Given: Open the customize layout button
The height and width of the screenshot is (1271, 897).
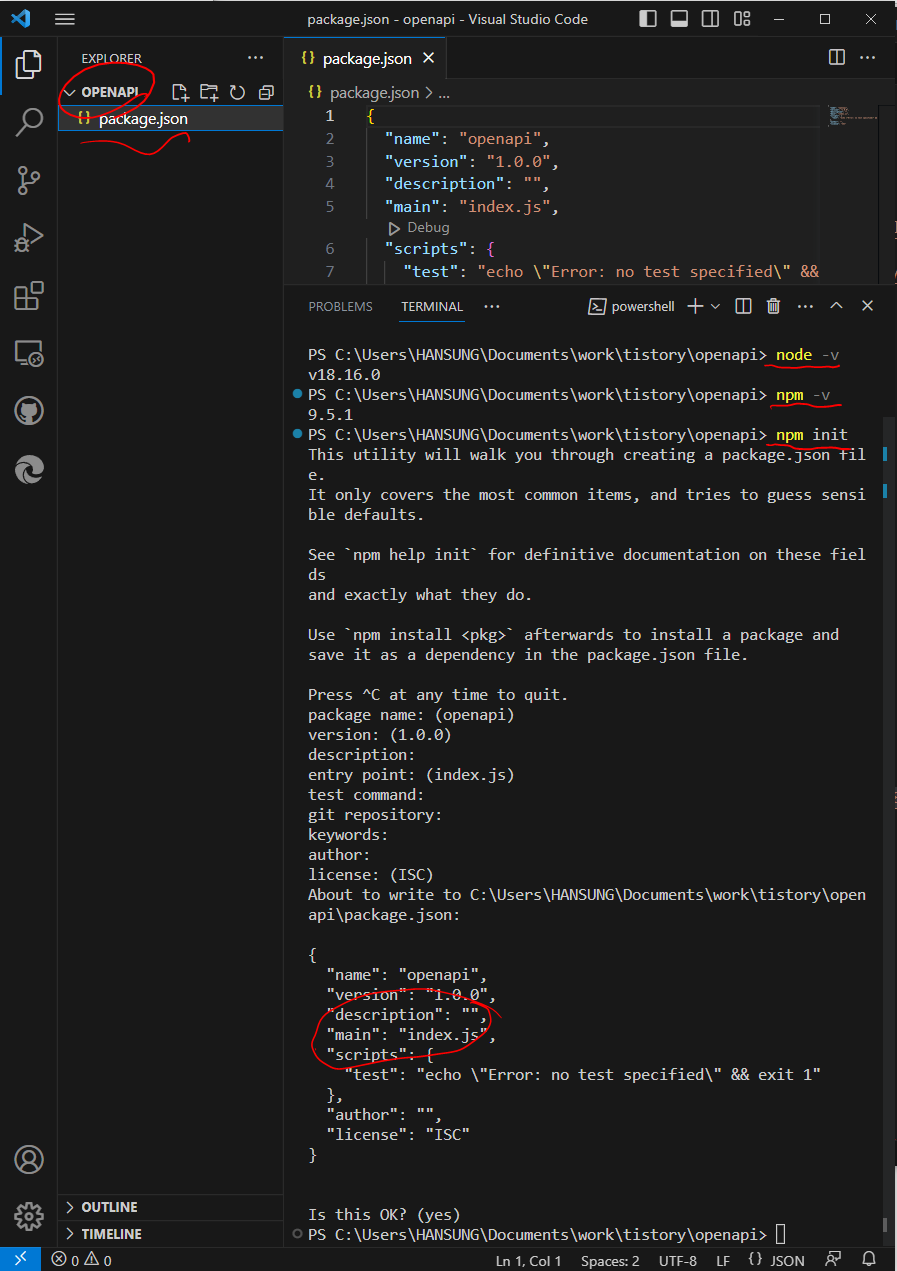Looking at the screenshot, I should pos(741,19).
